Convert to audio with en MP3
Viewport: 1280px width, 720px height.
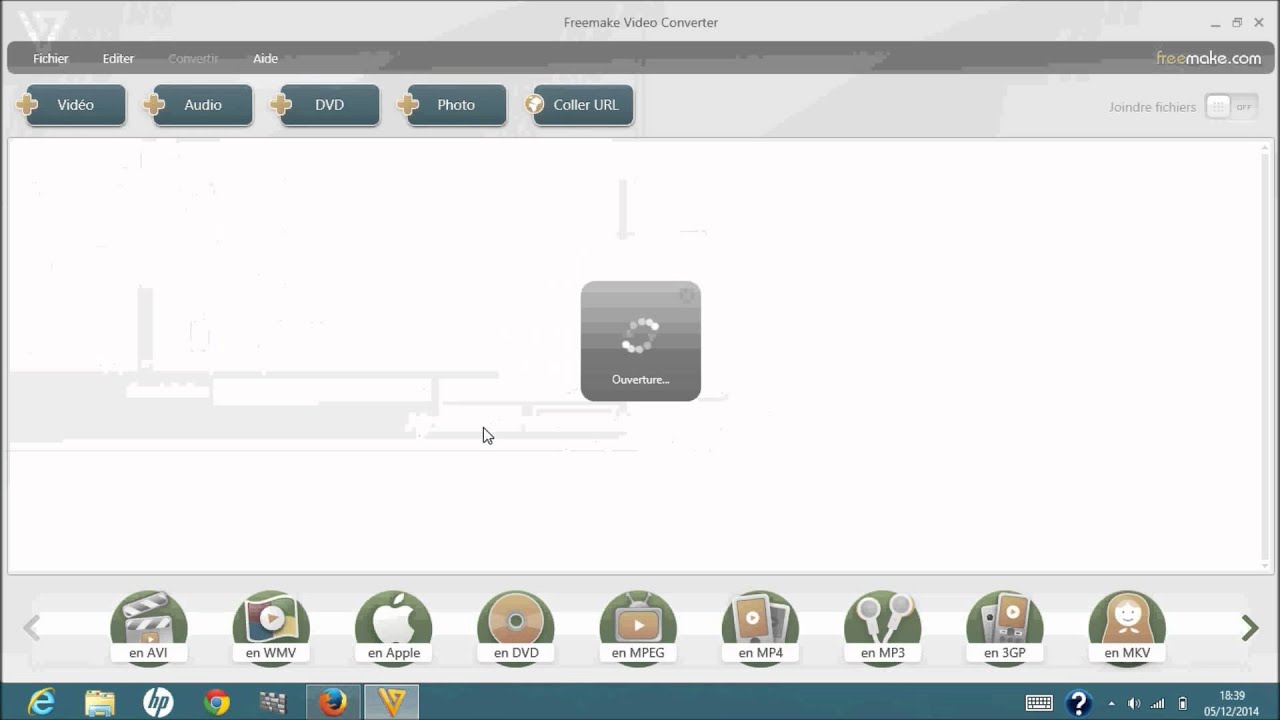click(883, 627)
